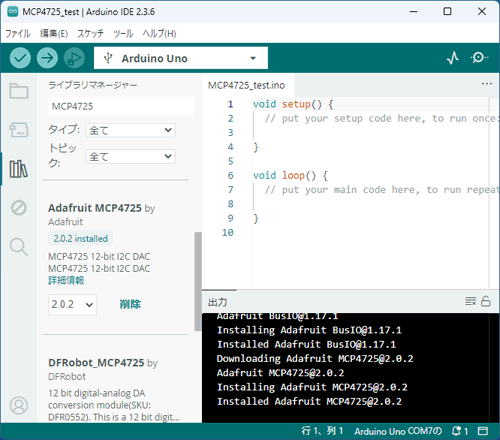The height and width of the screenshot is (440, 500).
Task: Click the Arduino IDE app icon in title bar
Action: click(x=13, y=12)
